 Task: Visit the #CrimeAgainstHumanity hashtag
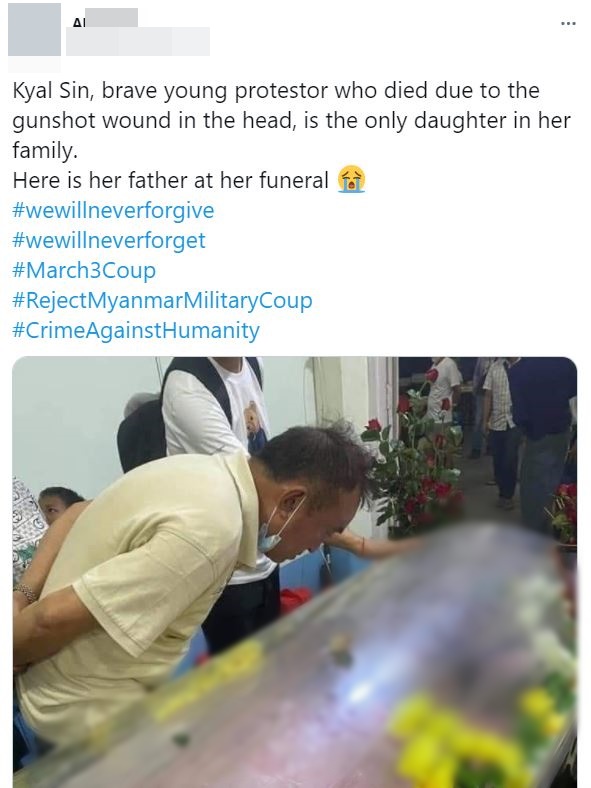click(136, 331)
